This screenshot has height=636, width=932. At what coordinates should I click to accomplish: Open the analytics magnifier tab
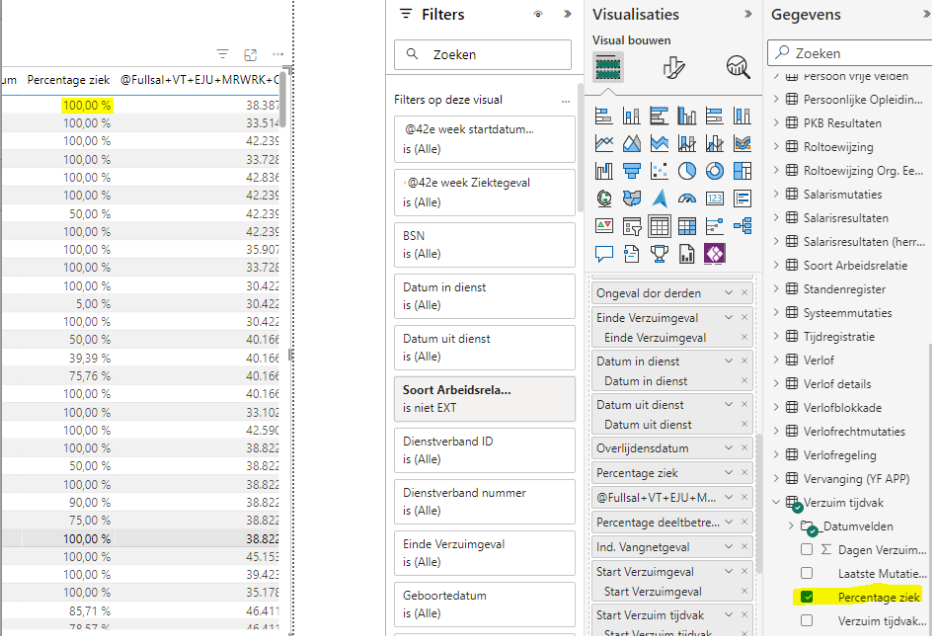point(738,67)
